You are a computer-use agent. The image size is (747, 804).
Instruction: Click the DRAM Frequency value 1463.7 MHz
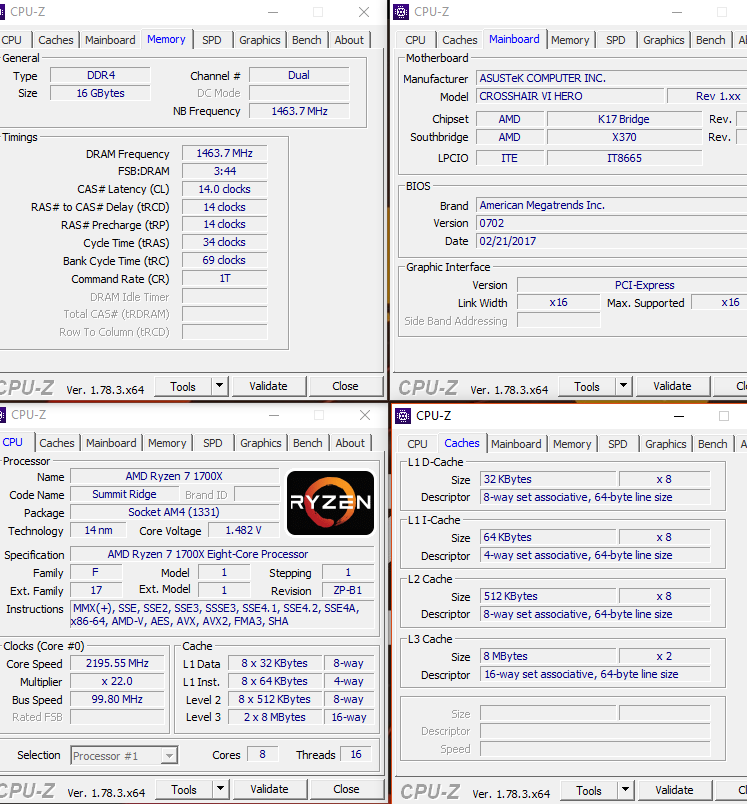225,153
